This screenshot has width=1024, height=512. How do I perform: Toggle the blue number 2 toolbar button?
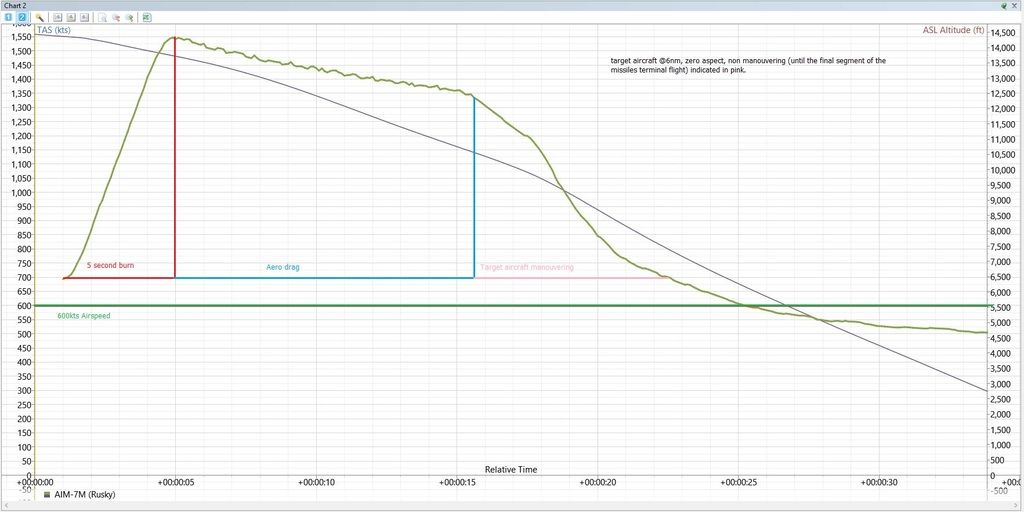coord(22,18)
